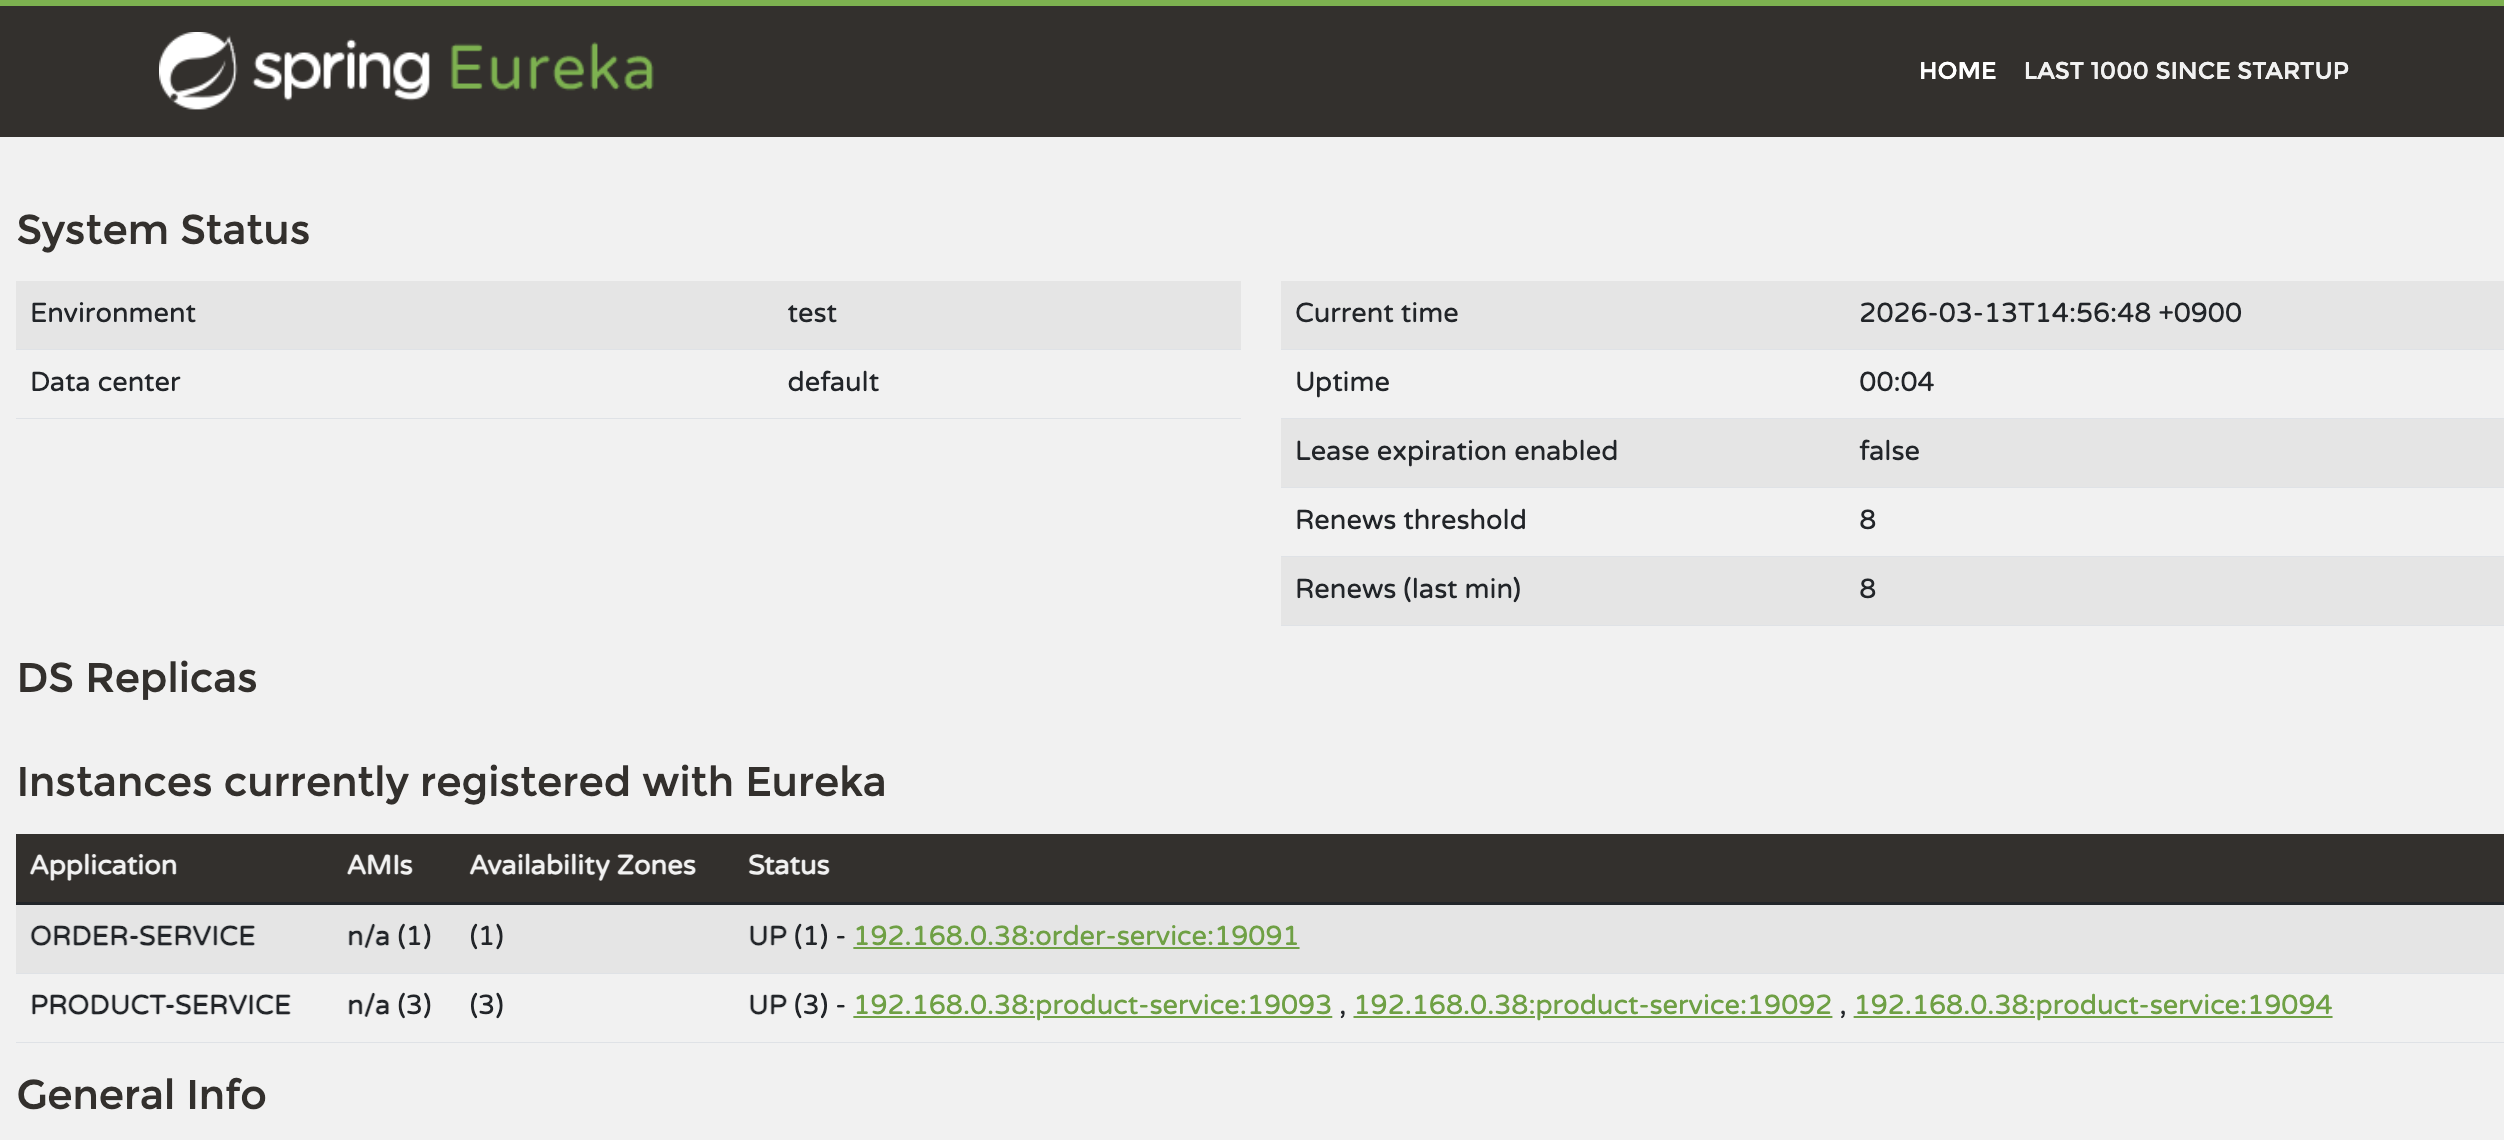Click the Application column header
2504x1140 pixels.
click(x=104, y=865)
